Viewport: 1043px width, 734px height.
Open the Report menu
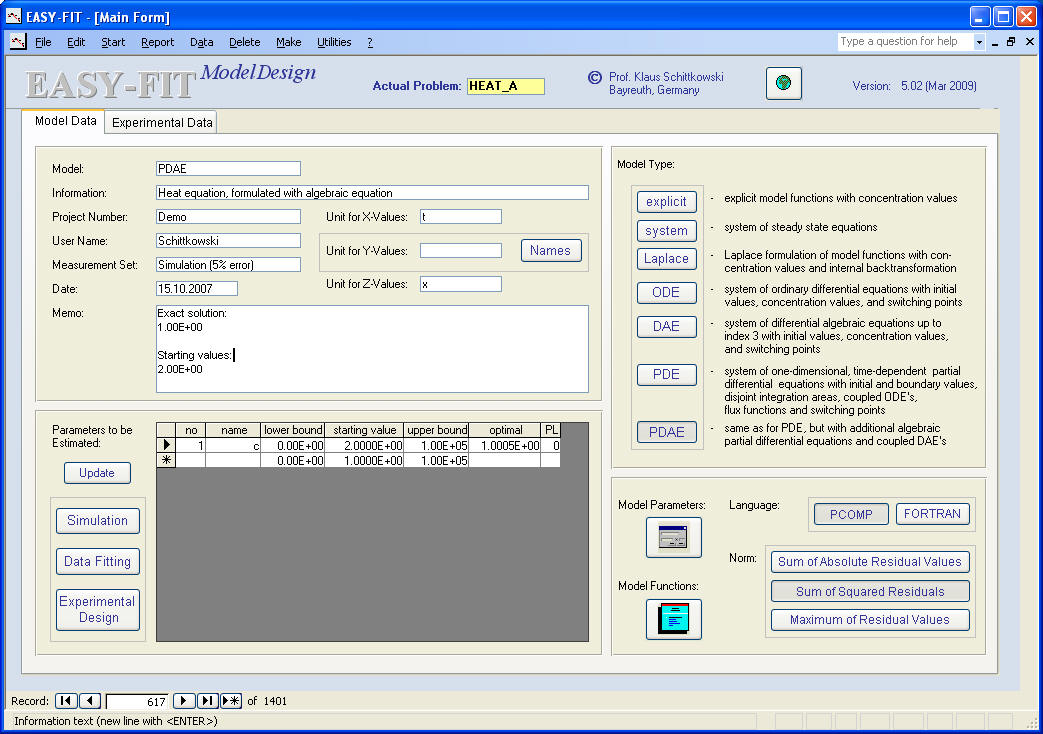tap(157, 42)
